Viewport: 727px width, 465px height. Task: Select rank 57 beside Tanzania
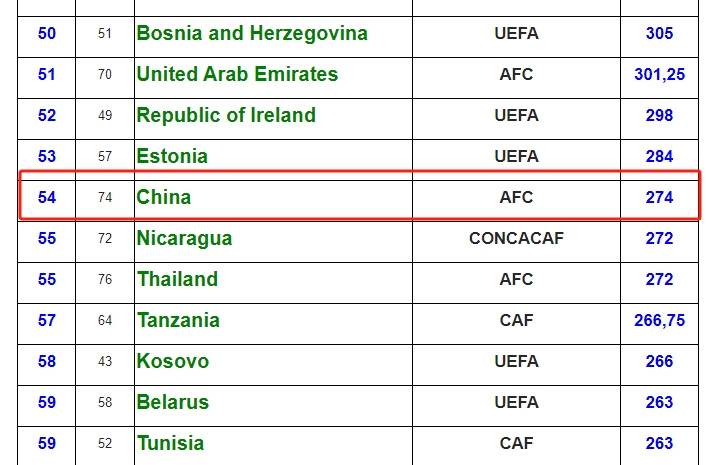[x=47, y=321]
